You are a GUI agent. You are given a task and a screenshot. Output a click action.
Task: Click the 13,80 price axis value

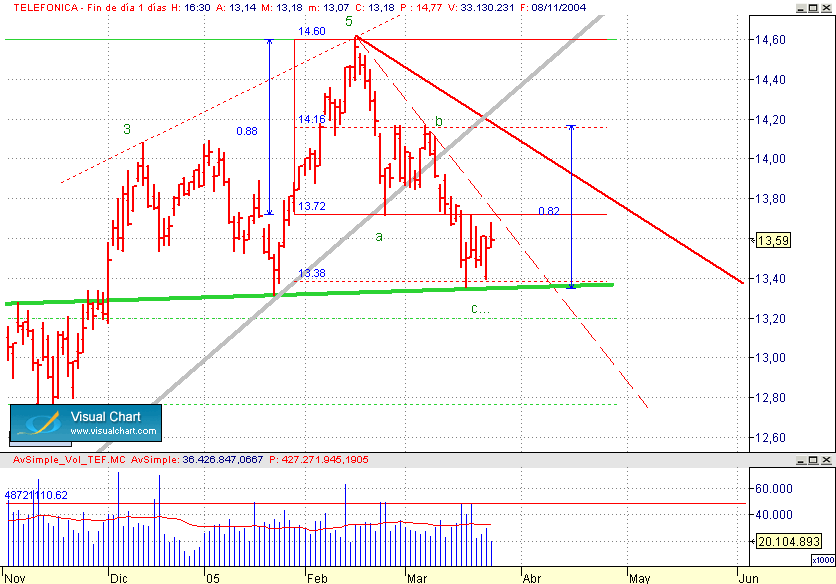point(770,199)
